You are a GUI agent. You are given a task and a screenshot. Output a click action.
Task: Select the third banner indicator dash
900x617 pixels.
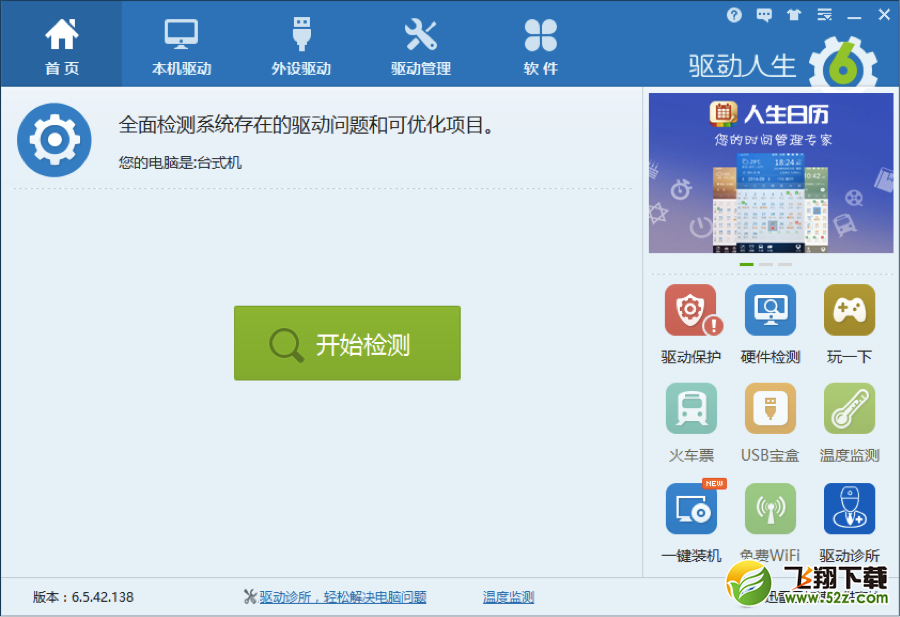tap(785, 264)
